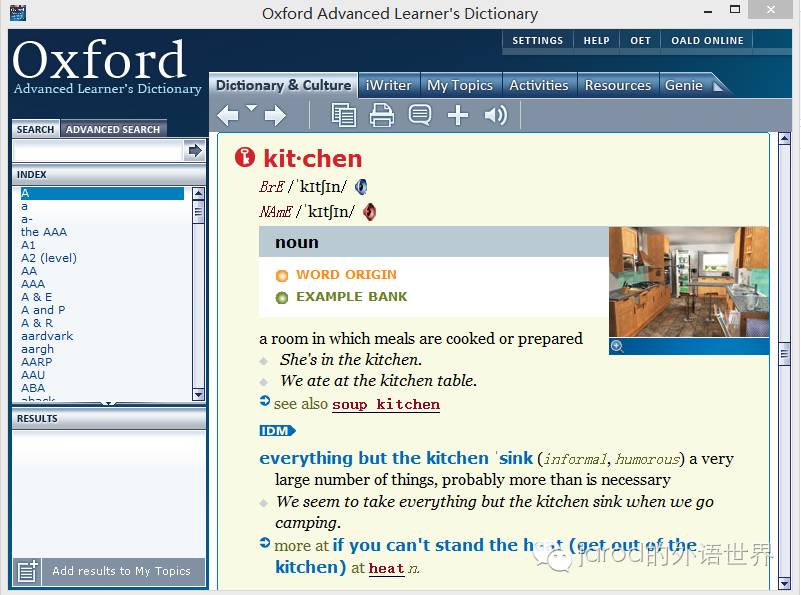
Task: Click the kitchen photo thumbnail
Action: pos(689,282)
